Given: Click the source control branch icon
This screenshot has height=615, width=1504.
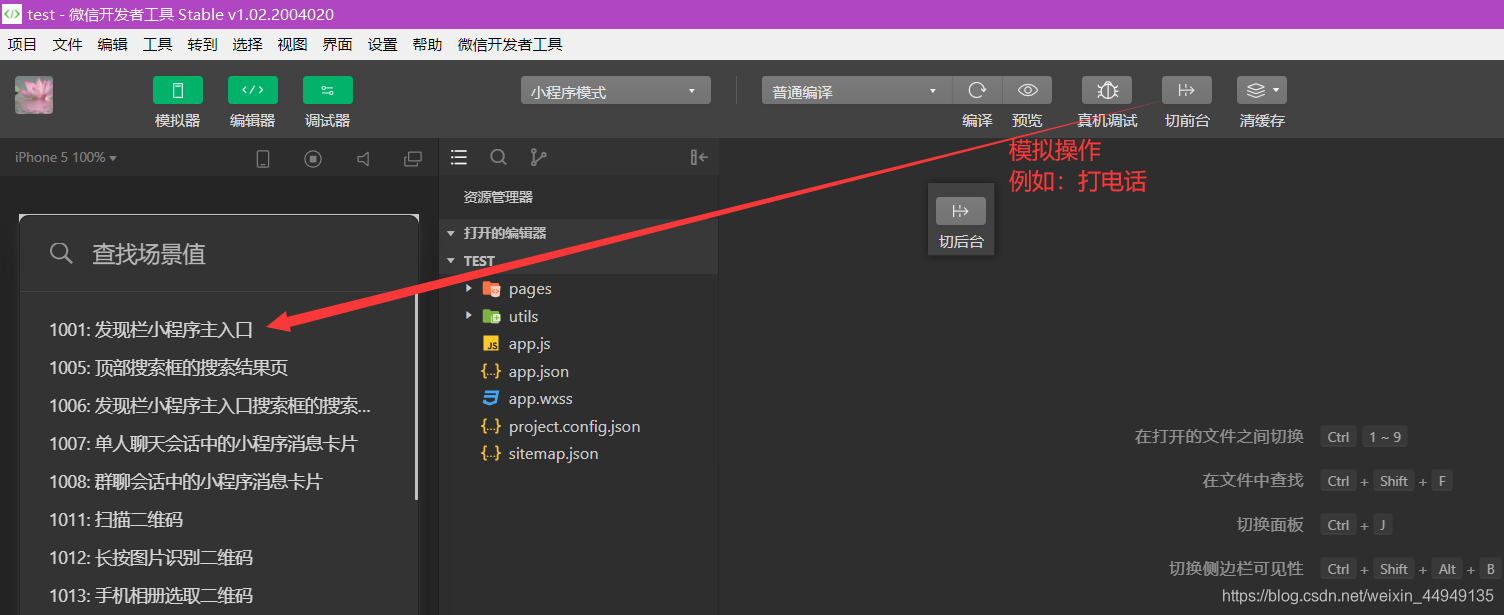Looking at the screenshot, I should pyautogui.click(x=538, y=157).
